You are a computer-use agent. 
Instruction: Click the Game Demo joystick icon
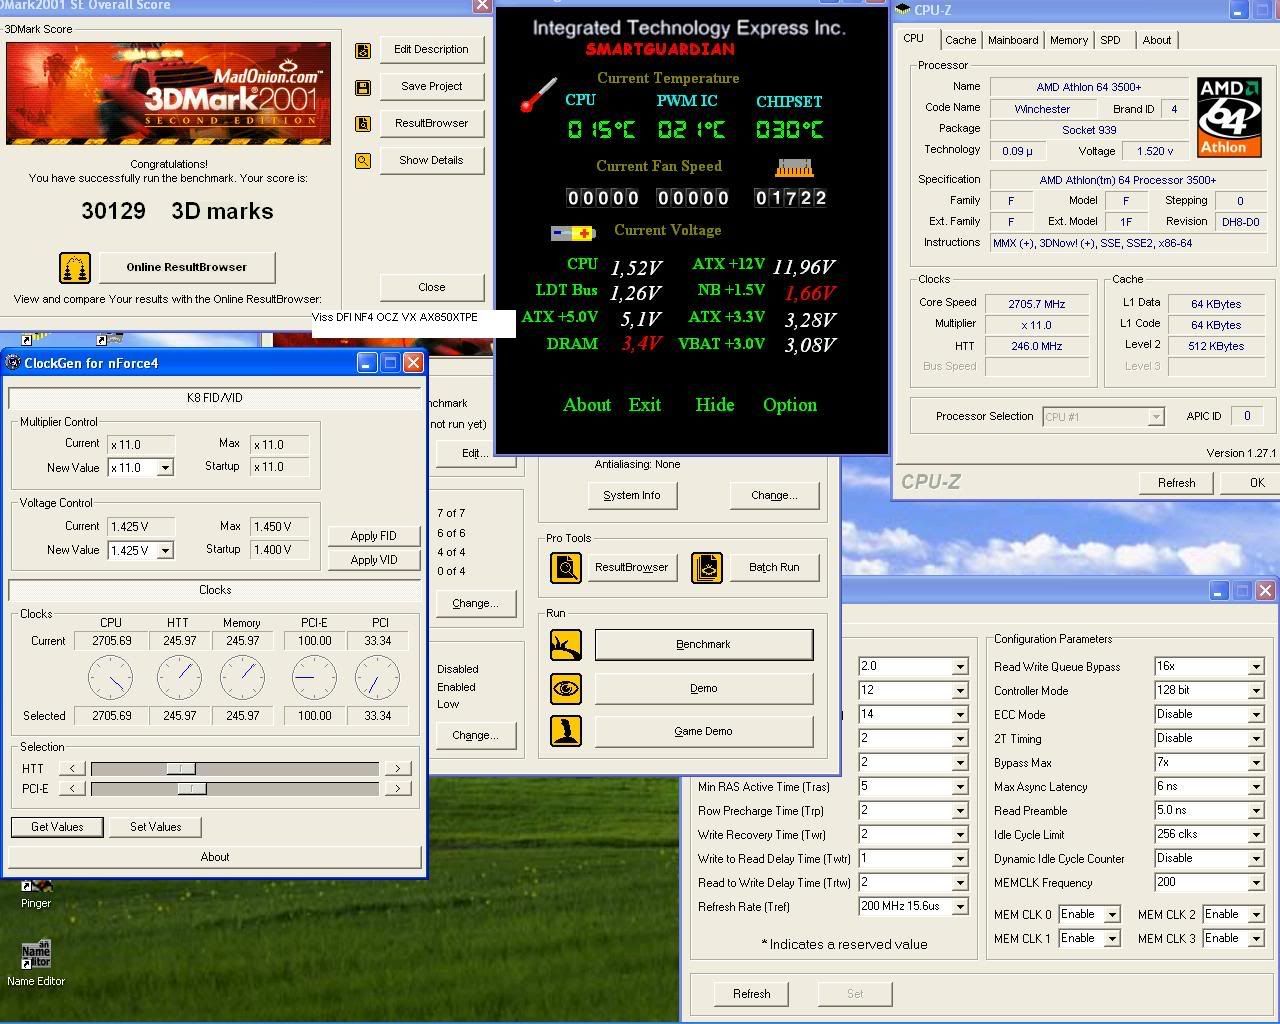click(x=566, y=731)
